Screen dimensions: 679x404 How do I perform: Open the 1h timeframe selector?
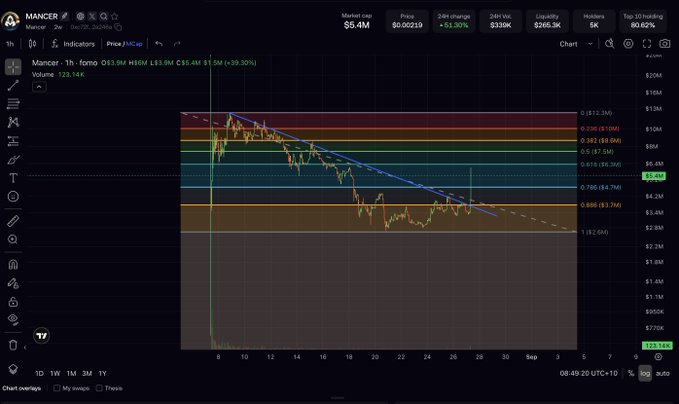(x=10, y=44)
